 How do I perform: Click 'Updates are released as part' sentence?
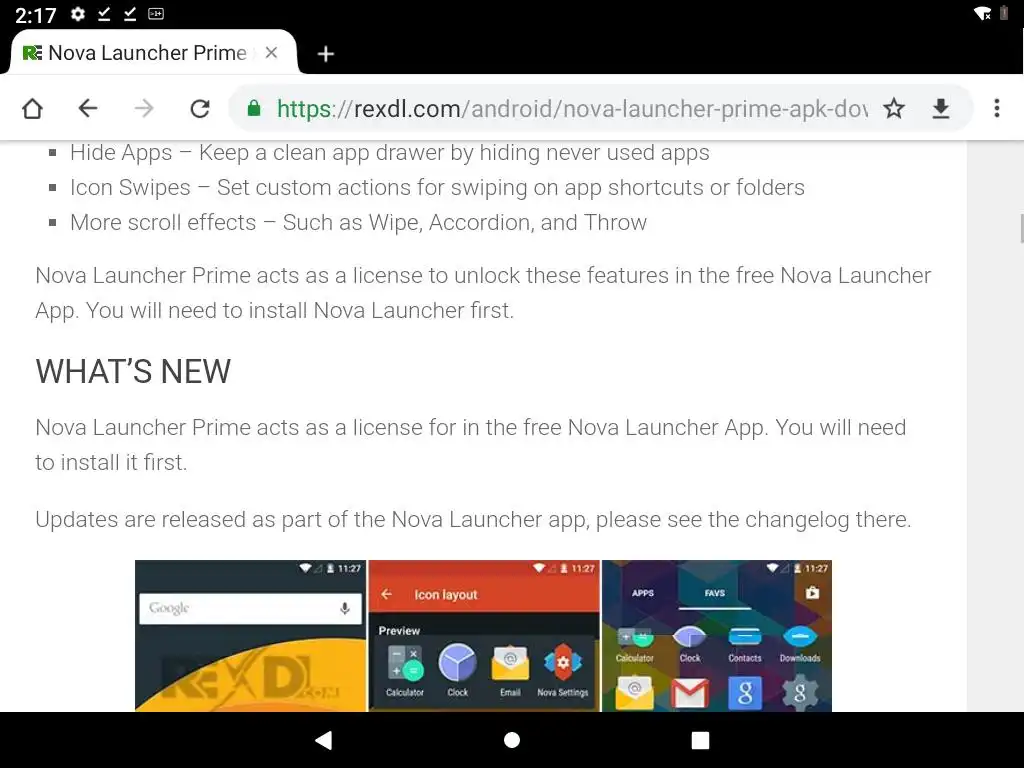(x=473, y=520)
